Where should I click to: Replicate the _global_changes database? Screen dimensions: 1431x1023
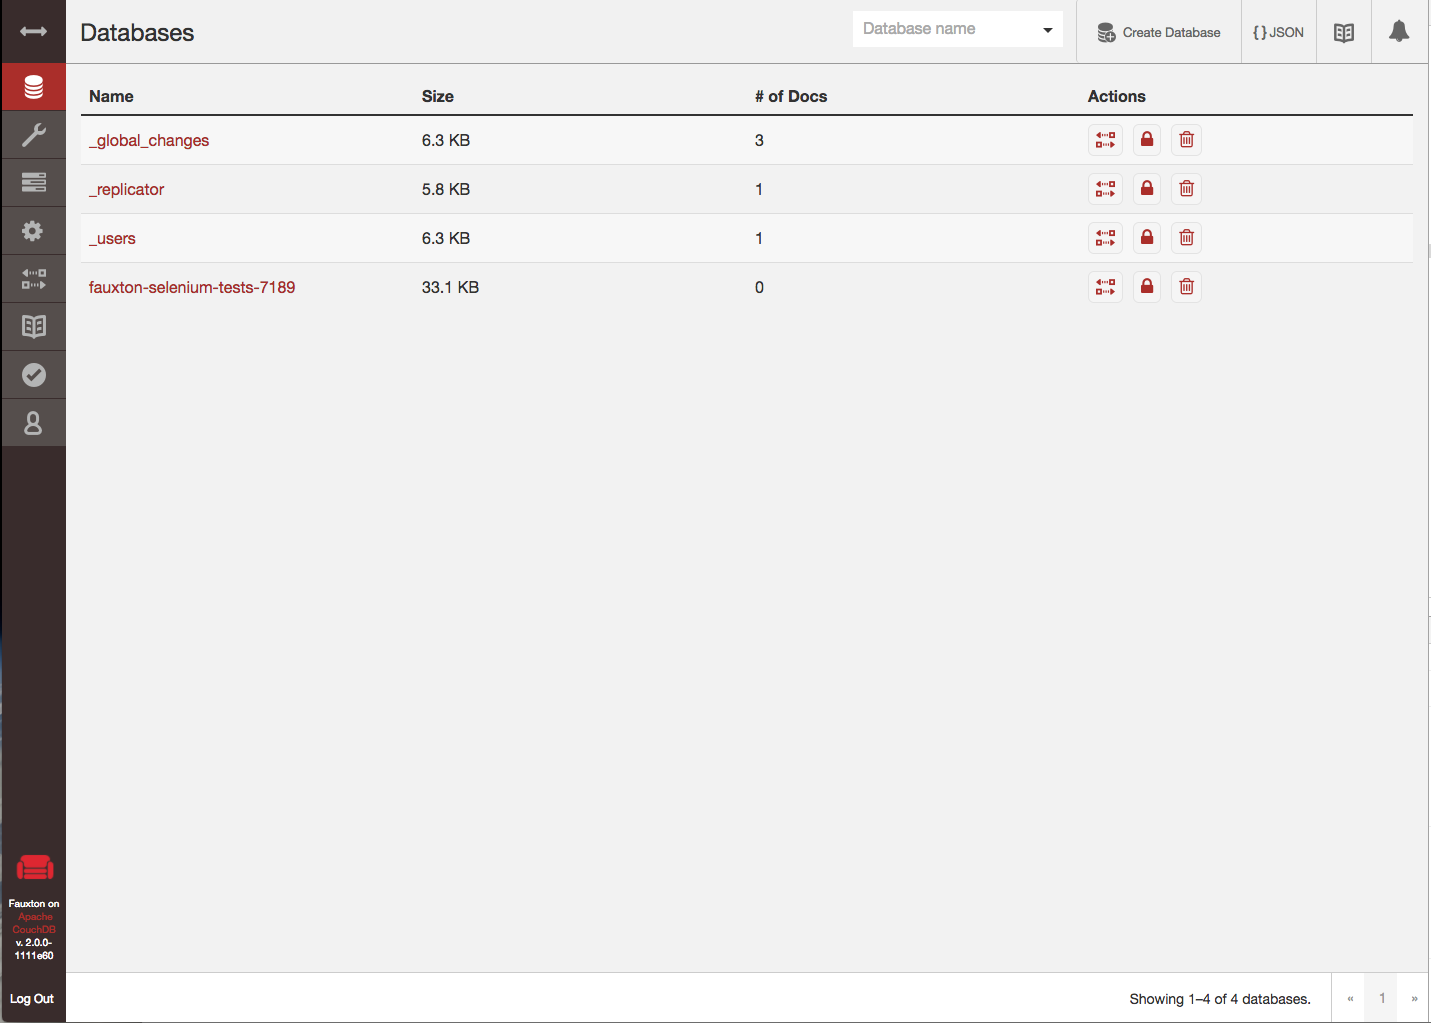1105,140
